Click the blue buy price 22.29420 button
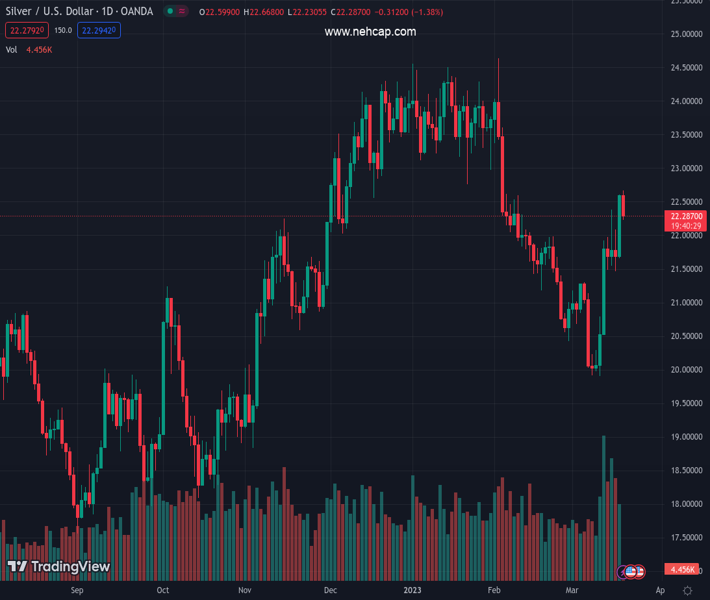 (x=99, y=30)
